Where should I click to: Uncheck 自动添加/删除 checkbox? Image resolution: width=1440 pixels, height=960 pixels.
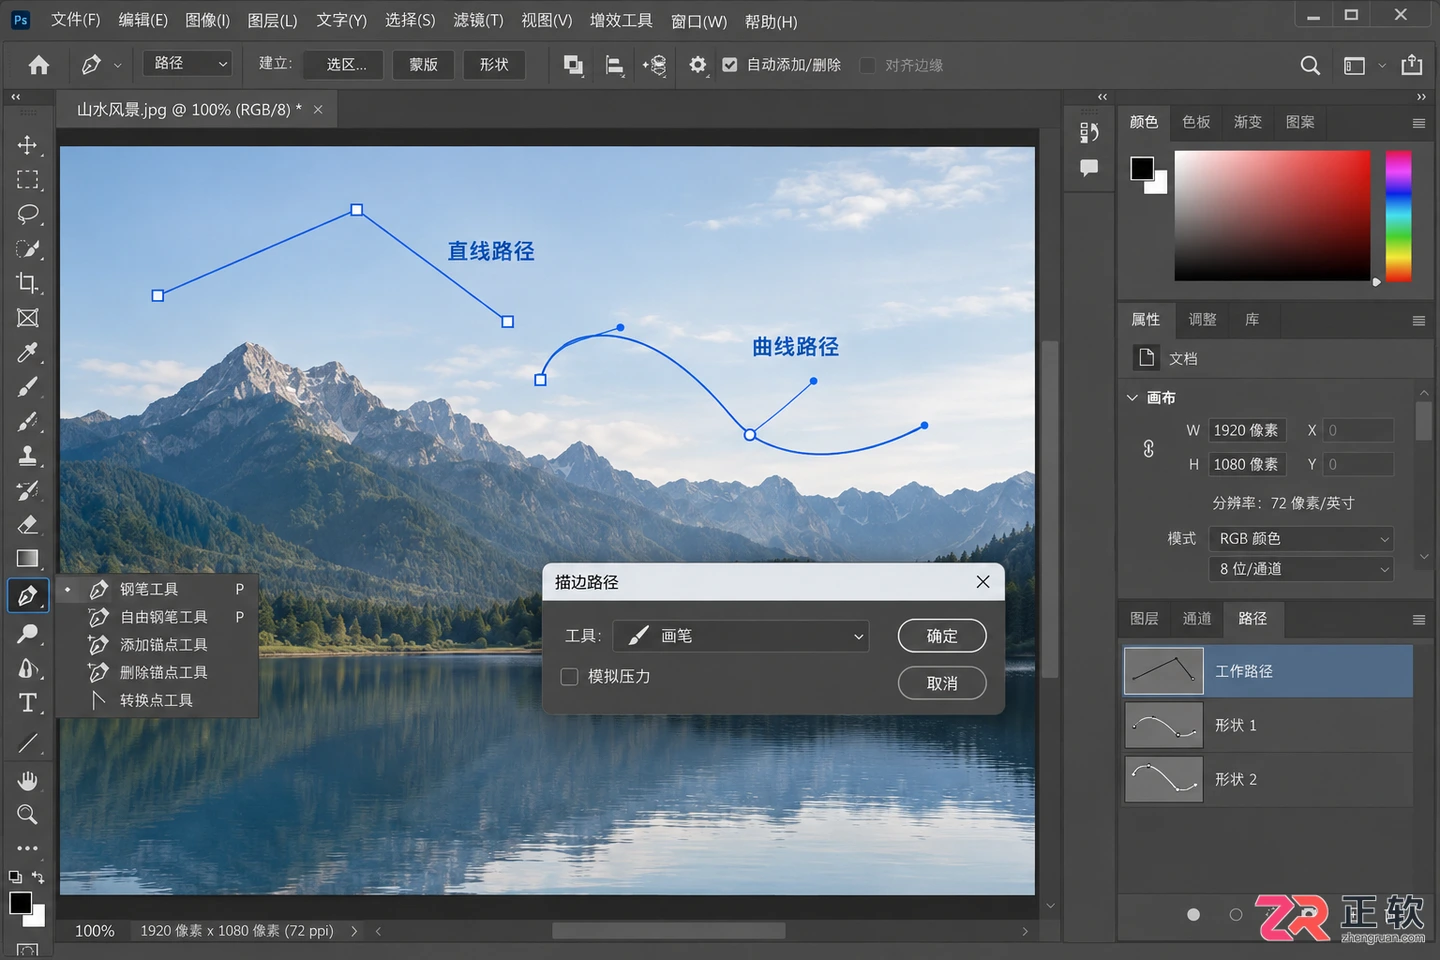(730, 65)
